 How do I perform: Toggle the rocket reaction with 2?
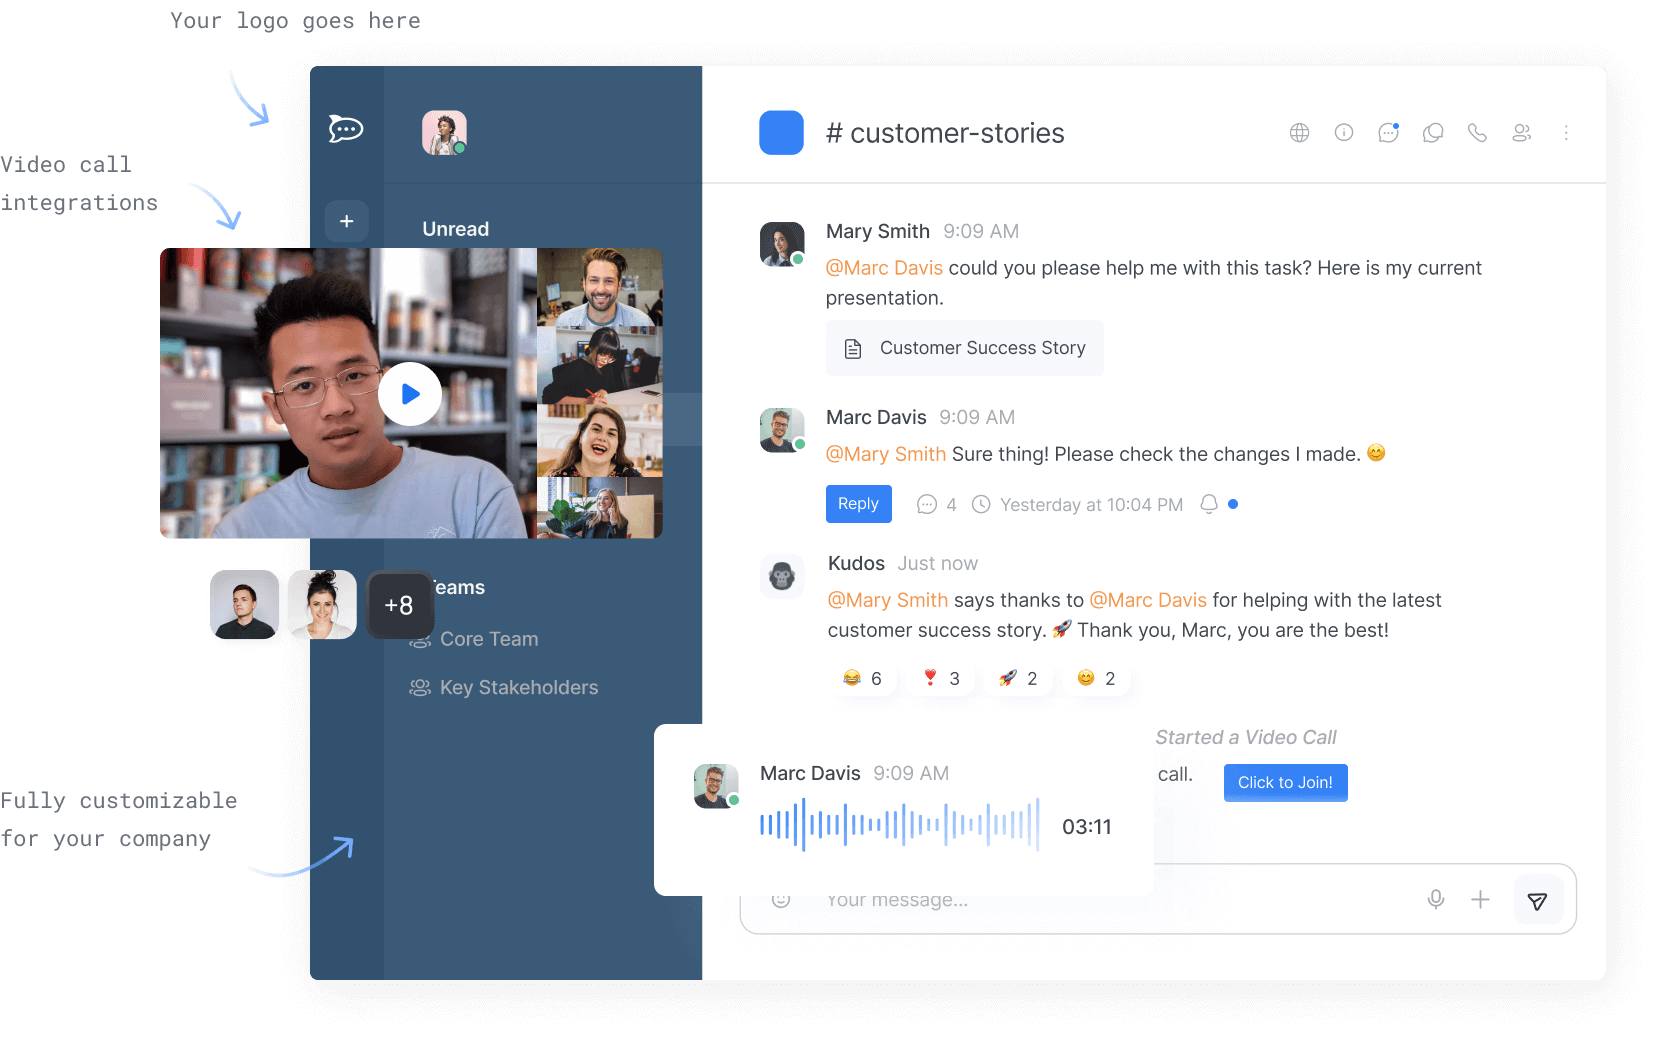[x=1018, y=678]
